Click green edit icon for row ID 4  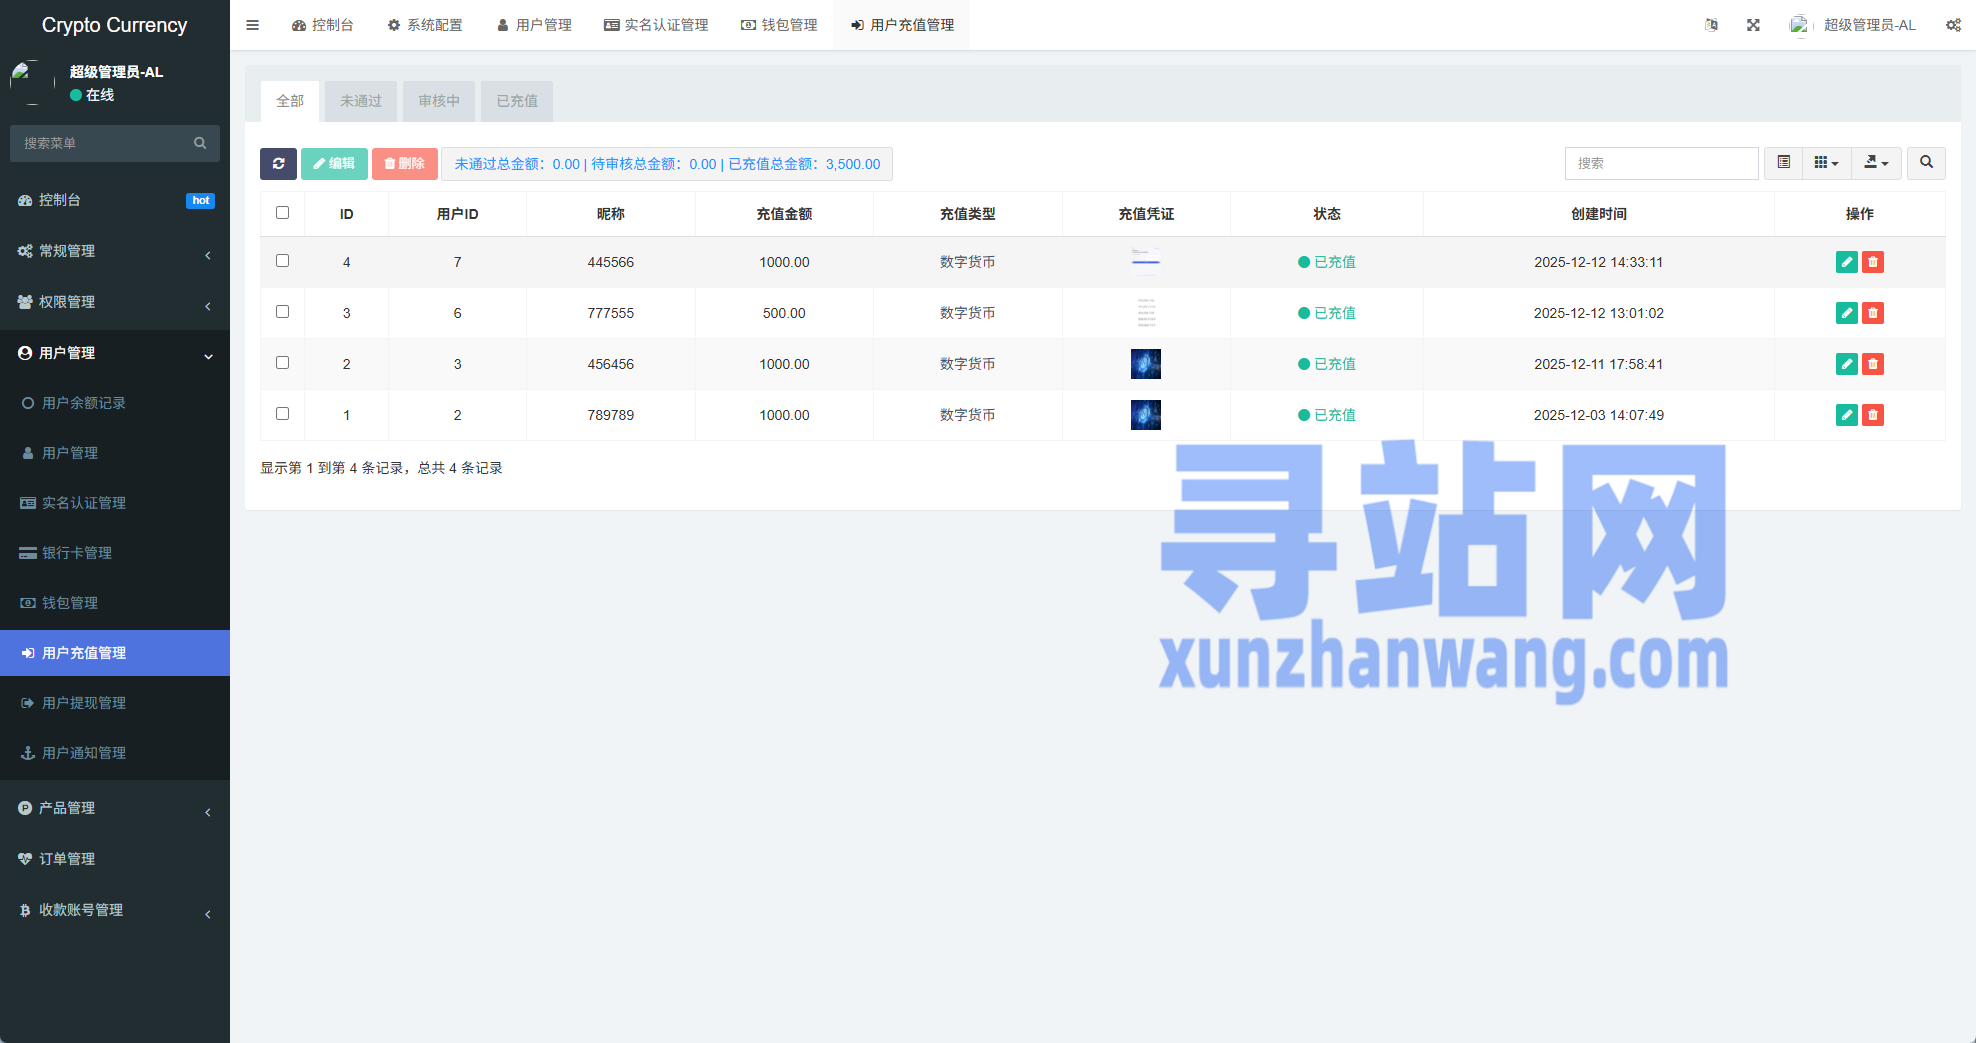click(1846, 262)
